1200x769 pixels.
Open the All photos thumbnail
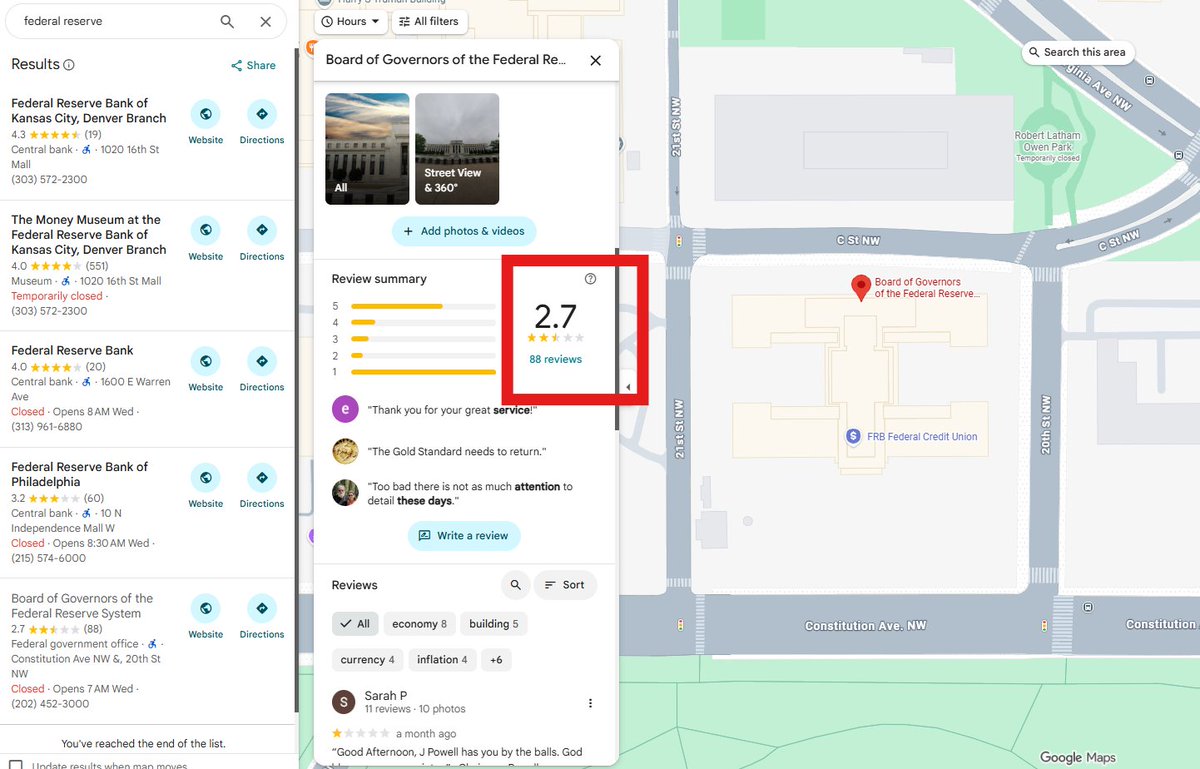[x=367, y=149]
